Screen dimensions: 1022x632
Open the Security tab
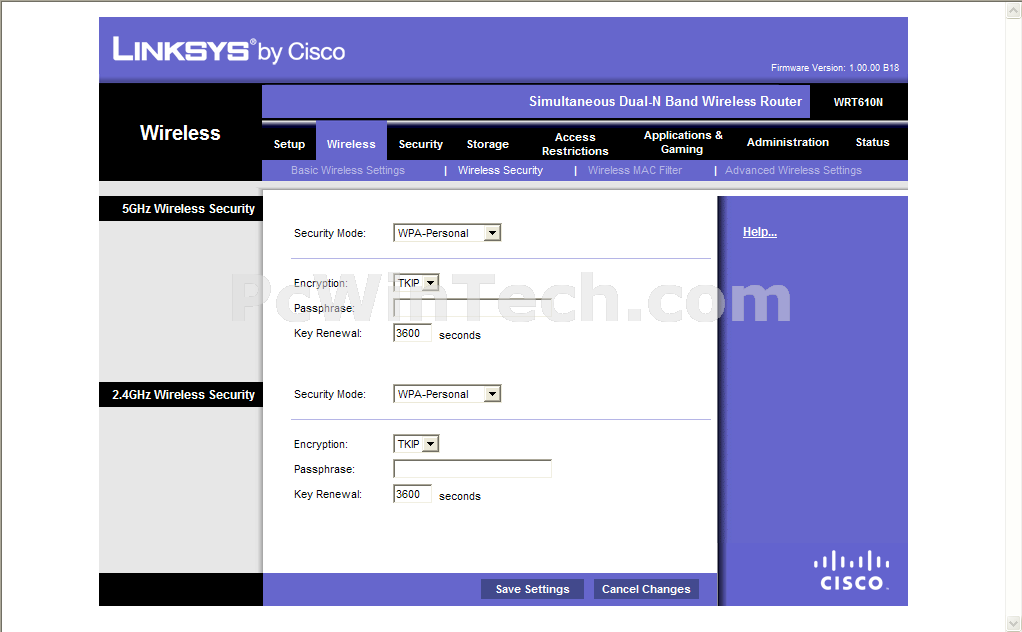(420, 144)
